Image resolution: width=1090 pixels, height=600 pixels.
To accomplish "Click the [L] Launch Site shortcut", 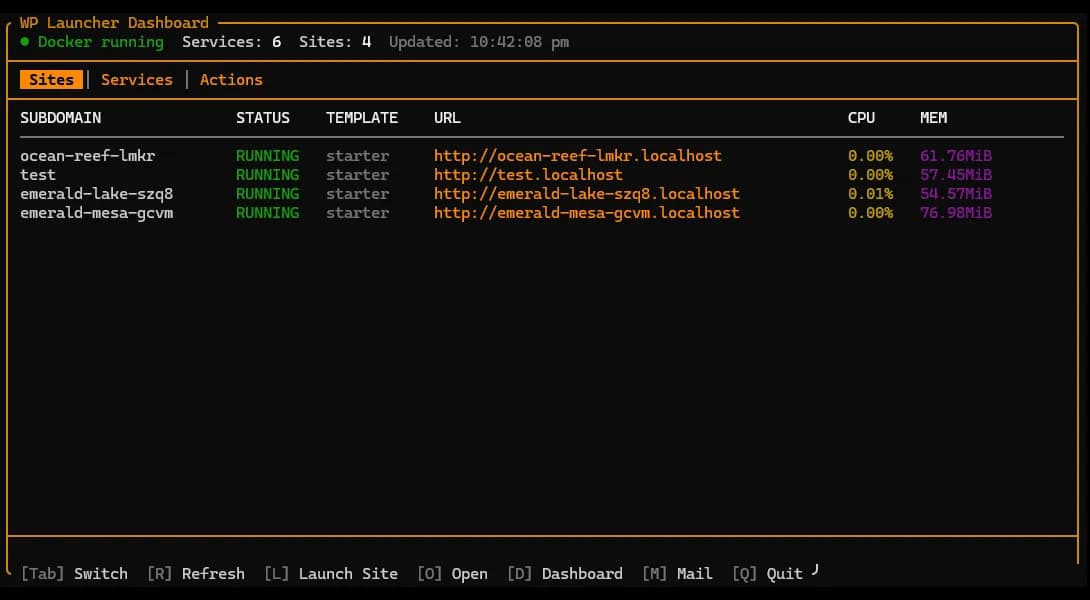I will pos(331,574).
